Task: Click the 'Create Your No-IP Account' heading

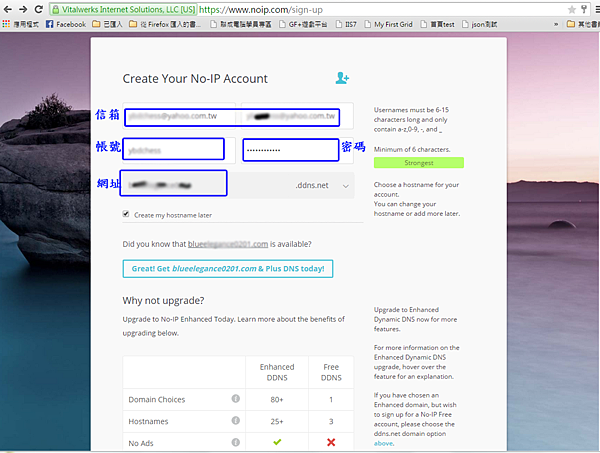Action: [195, 78]
